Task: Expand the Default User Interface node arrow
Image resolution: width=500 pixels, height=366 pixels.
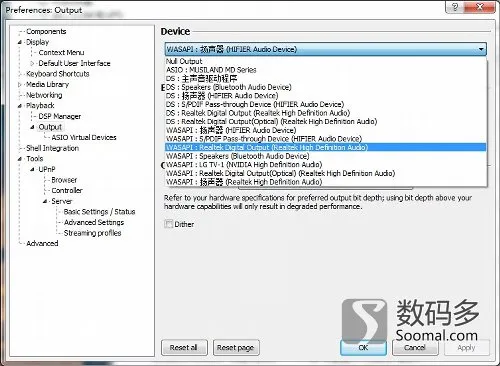Action: (32, 63)
